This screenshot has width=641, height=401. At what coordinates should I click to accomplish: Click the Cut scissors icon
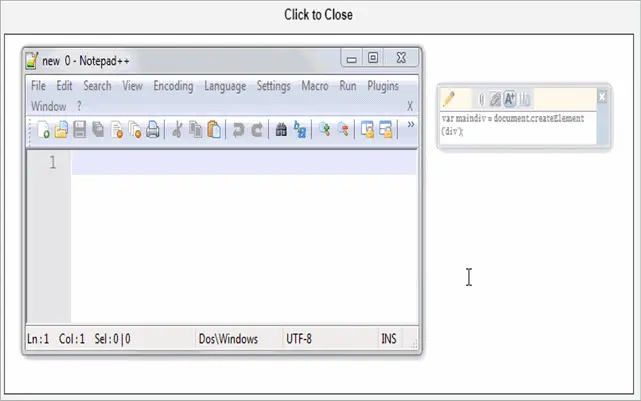(177, 130)
